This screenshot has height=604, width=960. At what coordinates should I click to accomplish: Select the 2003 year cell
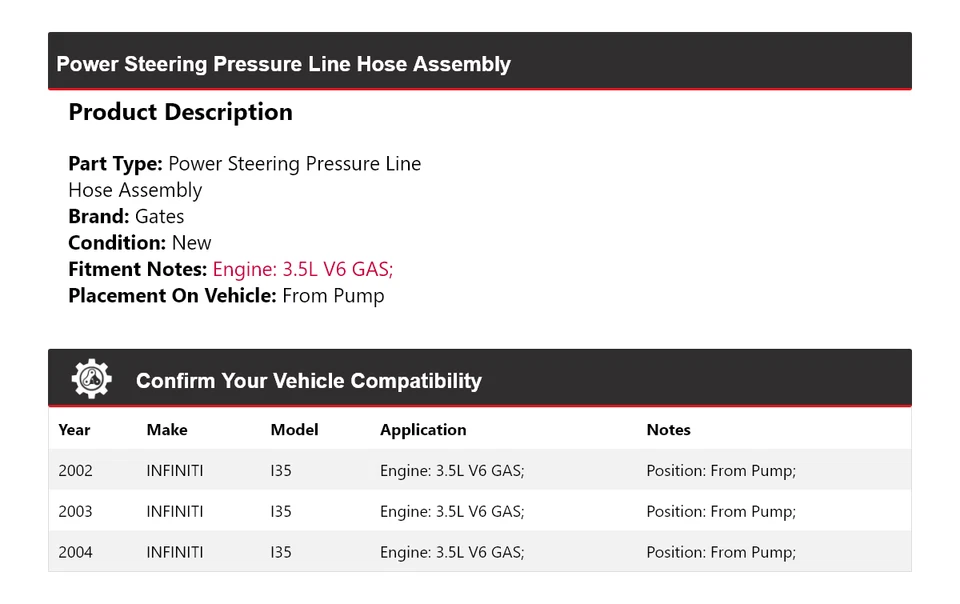click(75, 512)
